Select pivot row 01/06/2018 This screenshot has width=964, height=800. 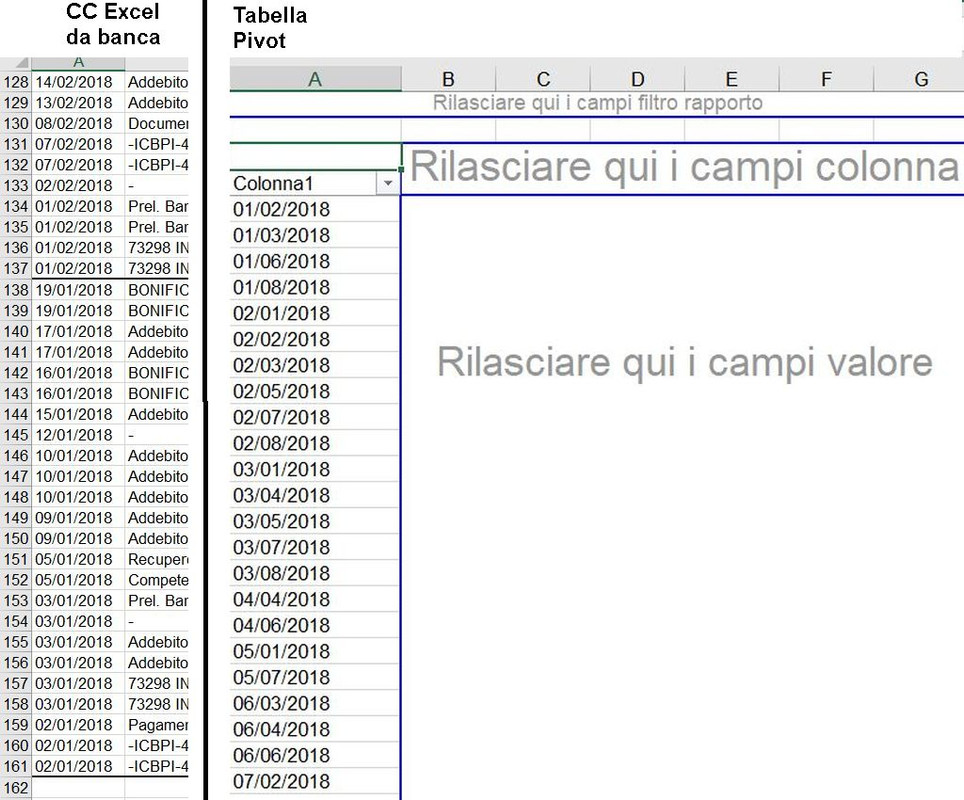pyautogui.click(x=315, y=261)
